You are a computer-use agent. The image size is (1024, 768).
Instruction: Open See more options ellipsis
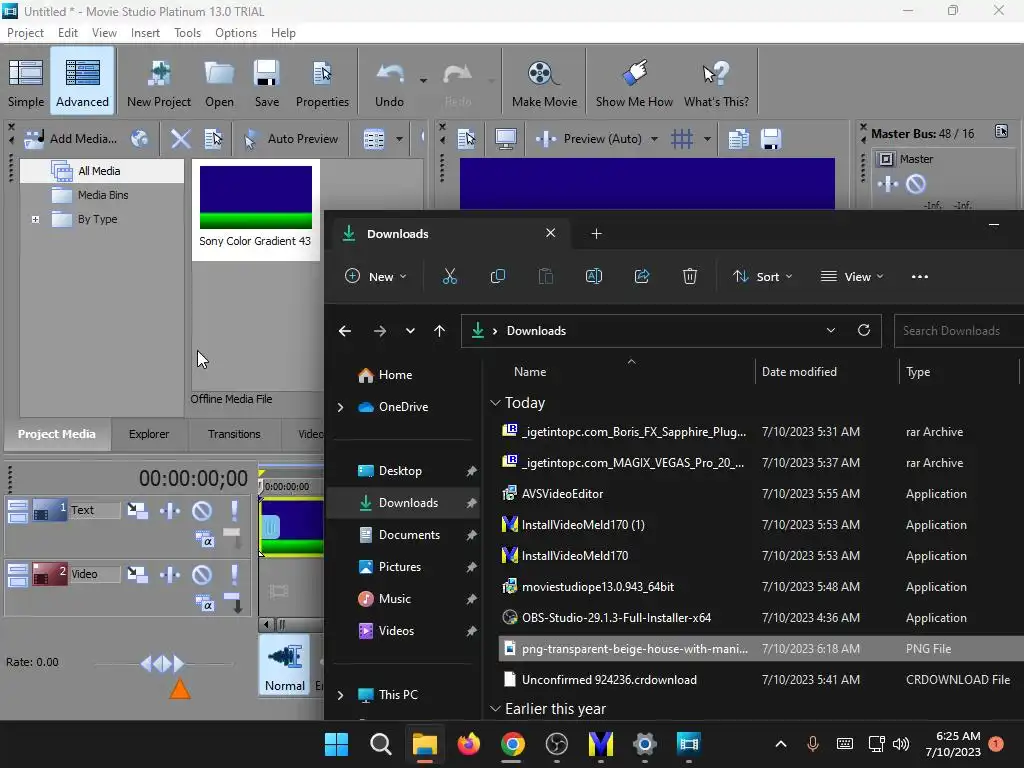tap(920, 276)
